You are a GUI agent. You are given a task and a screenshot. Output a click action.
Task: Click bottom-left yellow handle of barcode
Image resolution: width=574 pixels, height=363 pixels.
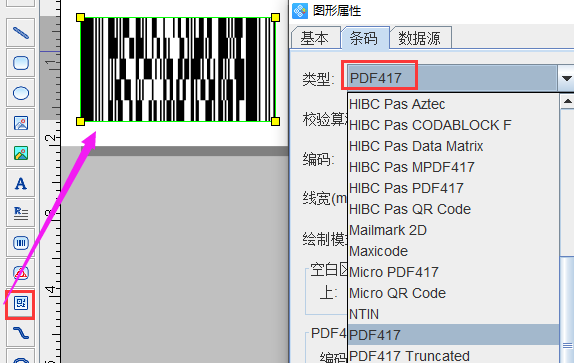pos(81,121)
